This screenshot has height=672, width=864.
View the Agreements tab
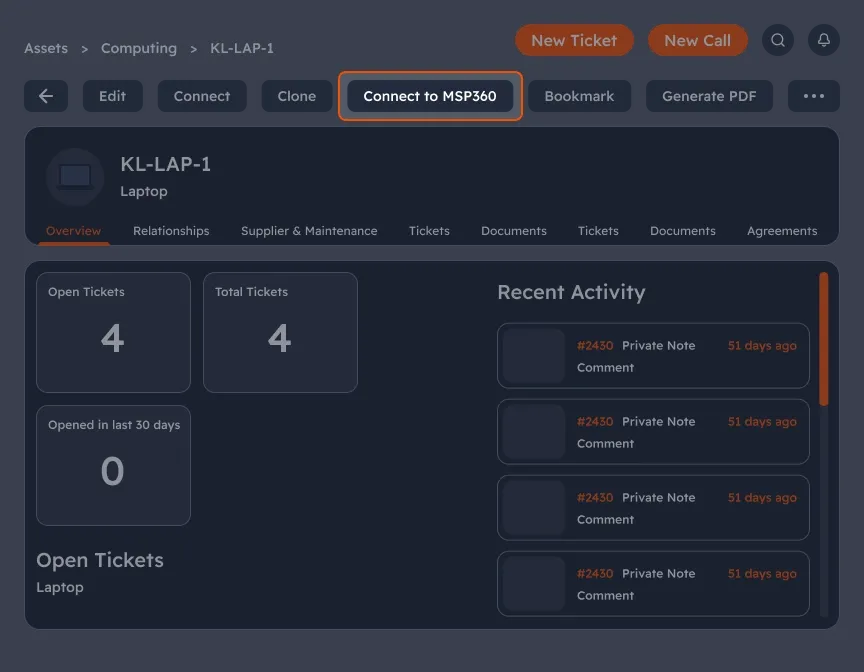[x=782, y=230]
